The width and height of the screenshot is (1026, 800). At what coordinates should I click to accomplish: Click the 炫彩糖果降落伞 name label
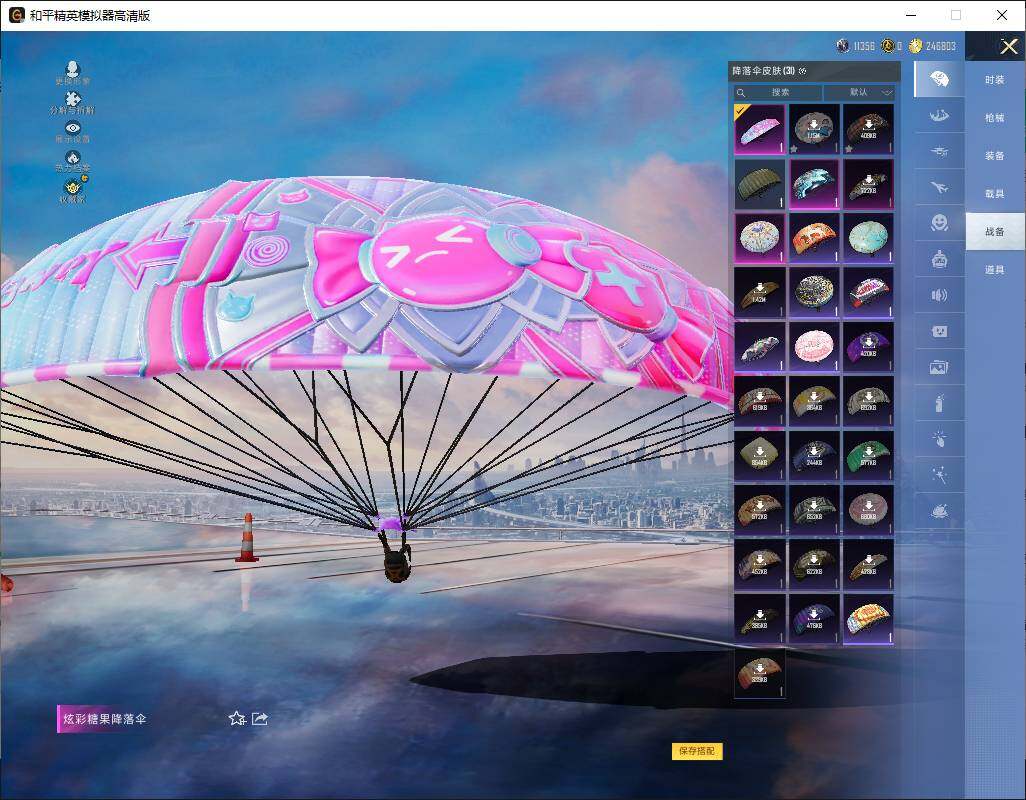pos(105,719)
